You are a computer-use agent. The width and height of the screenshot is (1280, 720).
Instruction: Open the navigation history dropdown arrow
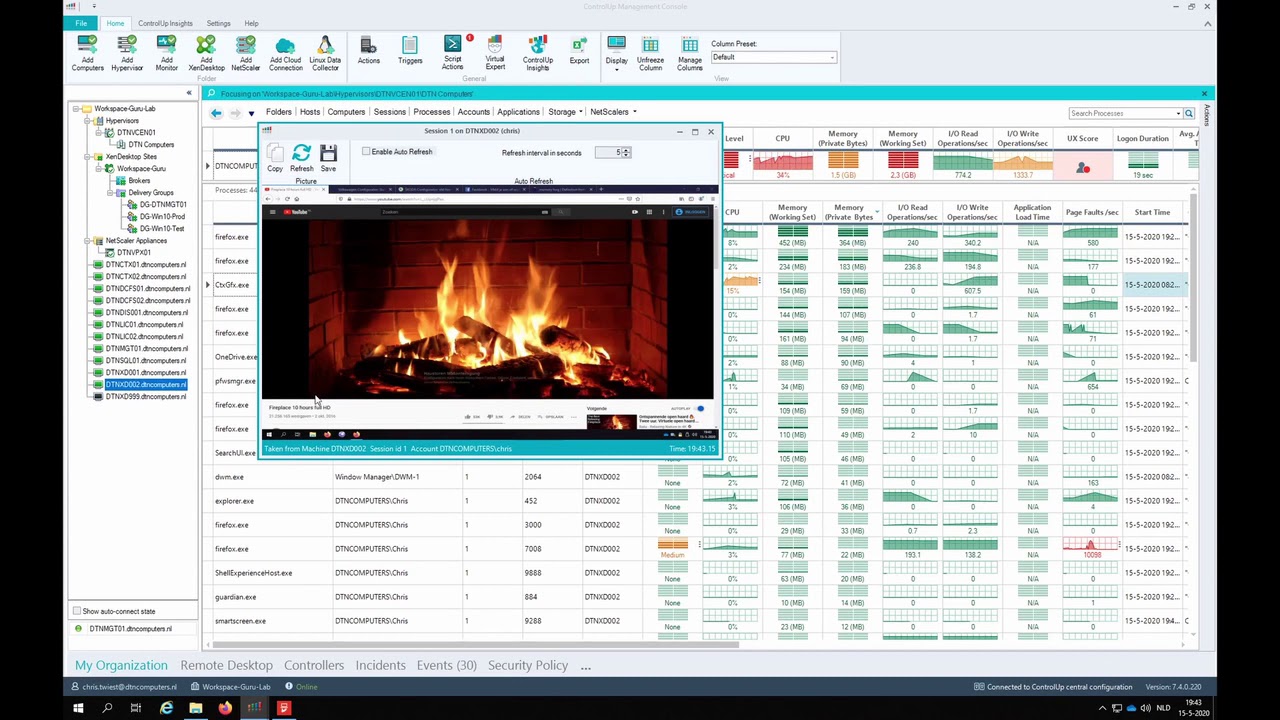251,113
